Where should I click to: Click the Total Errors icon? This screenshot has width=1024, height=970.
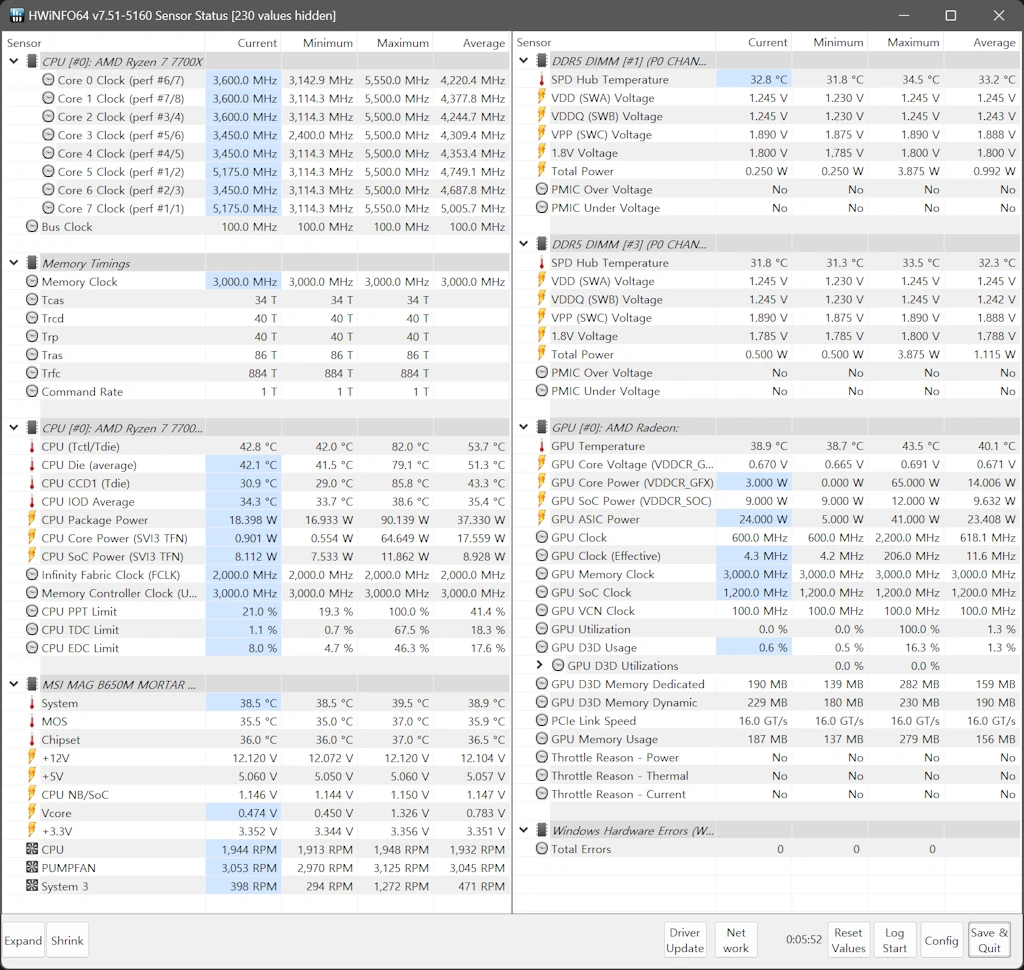[x=541, y=849]
